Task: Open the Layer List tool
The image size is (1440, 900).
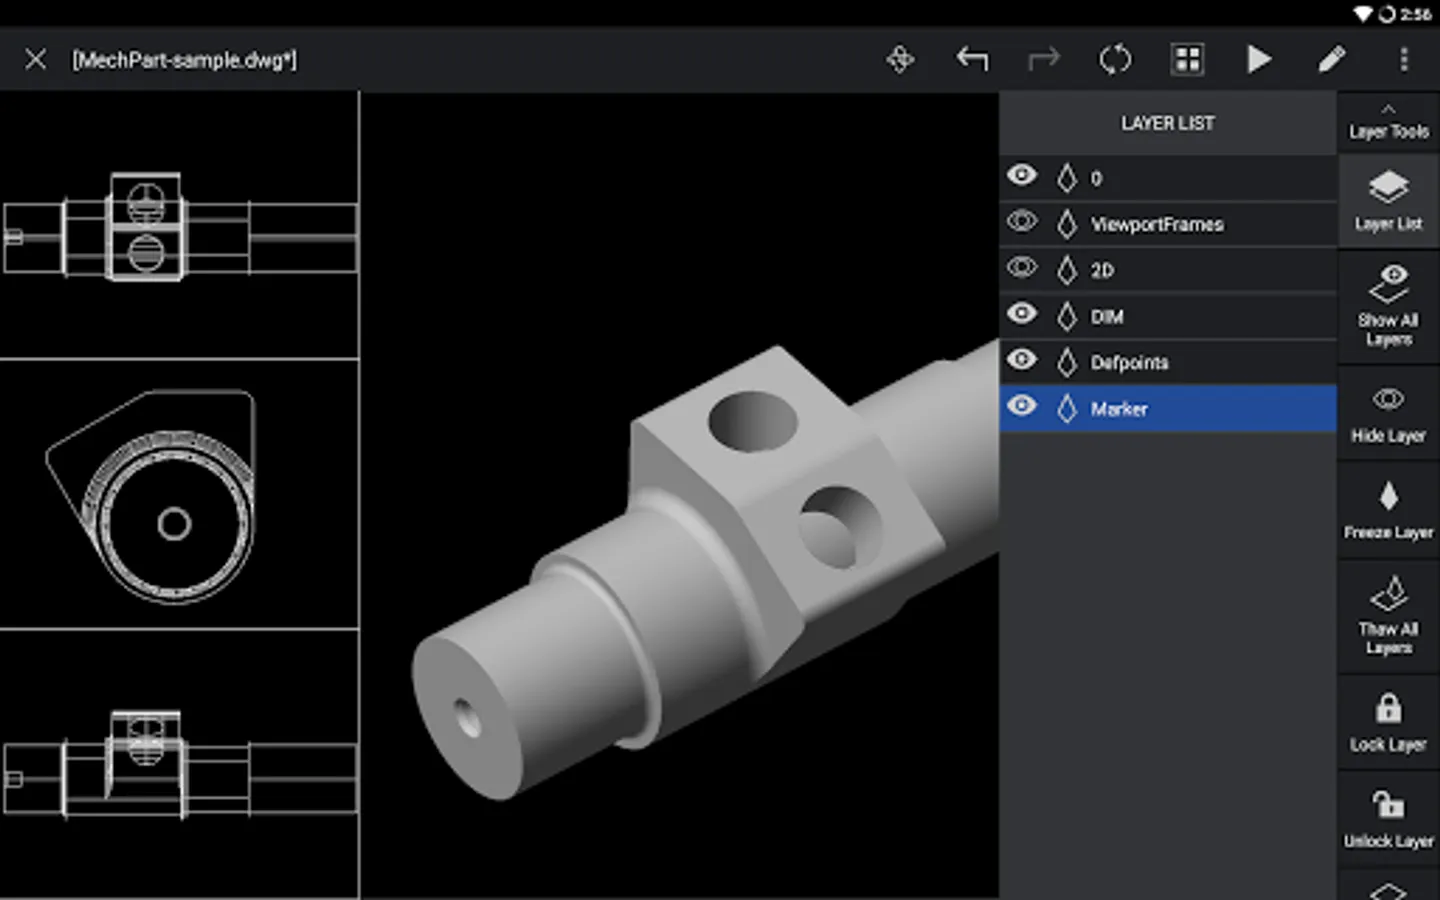Action: point(1388,201)
